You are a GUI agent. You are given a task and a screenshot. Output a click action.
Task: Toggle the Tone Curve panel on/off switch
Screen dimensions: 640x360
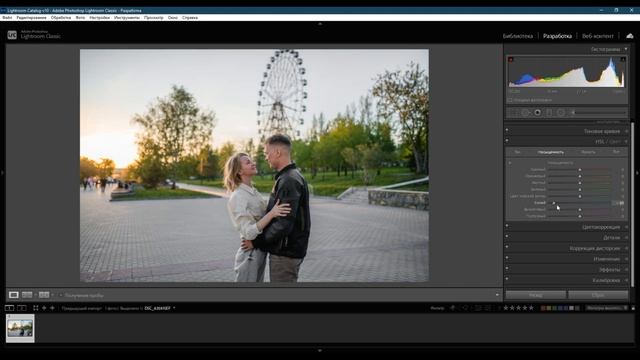click(507, 130)
